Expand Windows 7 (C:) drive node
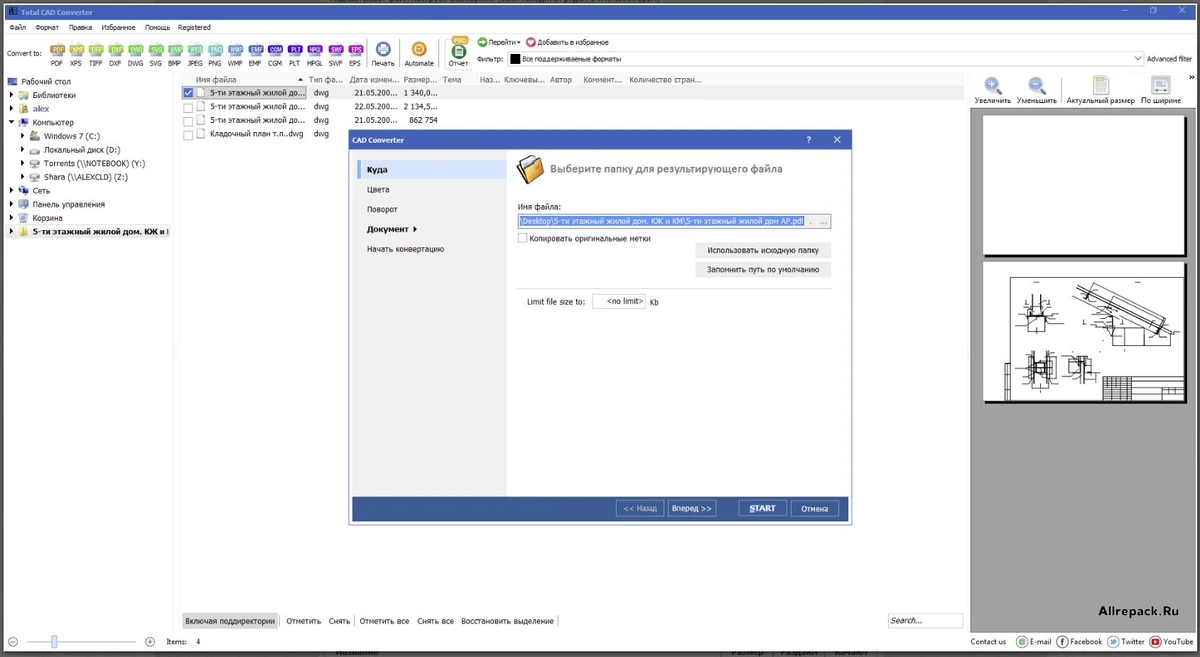 pos(22,135)
